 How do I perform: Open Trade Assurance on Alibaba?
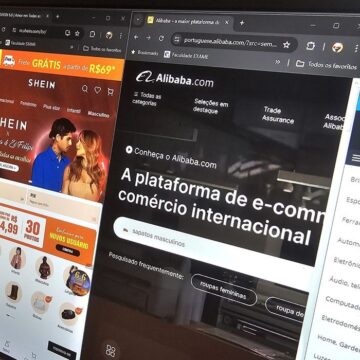(278, 115)
